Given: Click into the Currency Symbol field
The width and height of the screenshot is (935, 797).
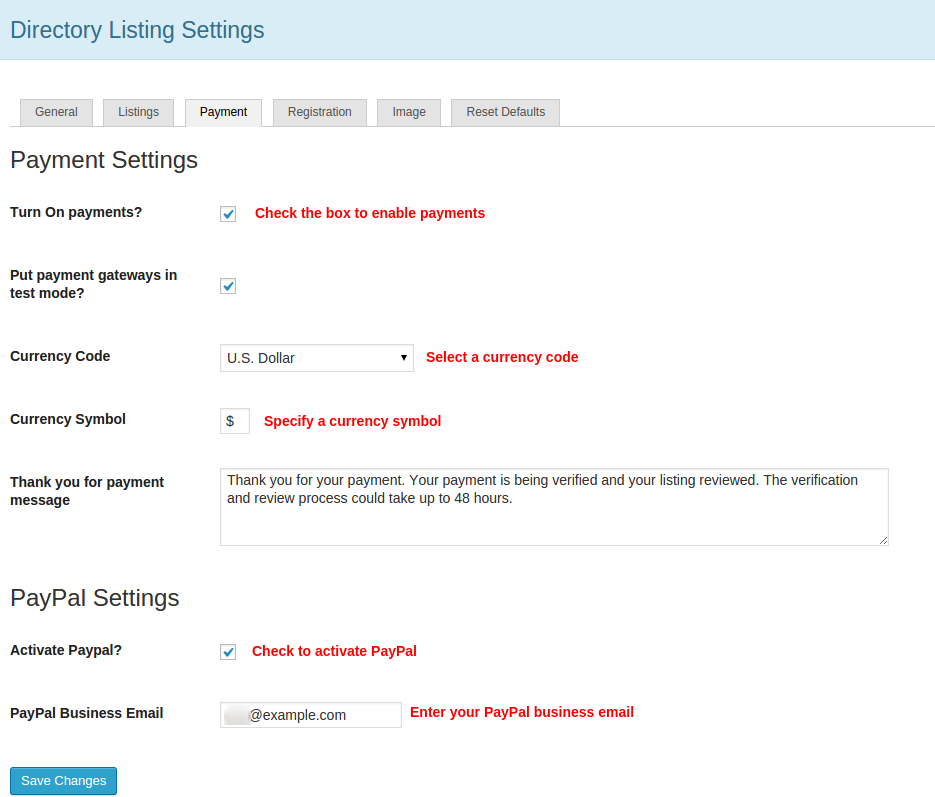Looking at the screenshot, I should click(235, 421).
